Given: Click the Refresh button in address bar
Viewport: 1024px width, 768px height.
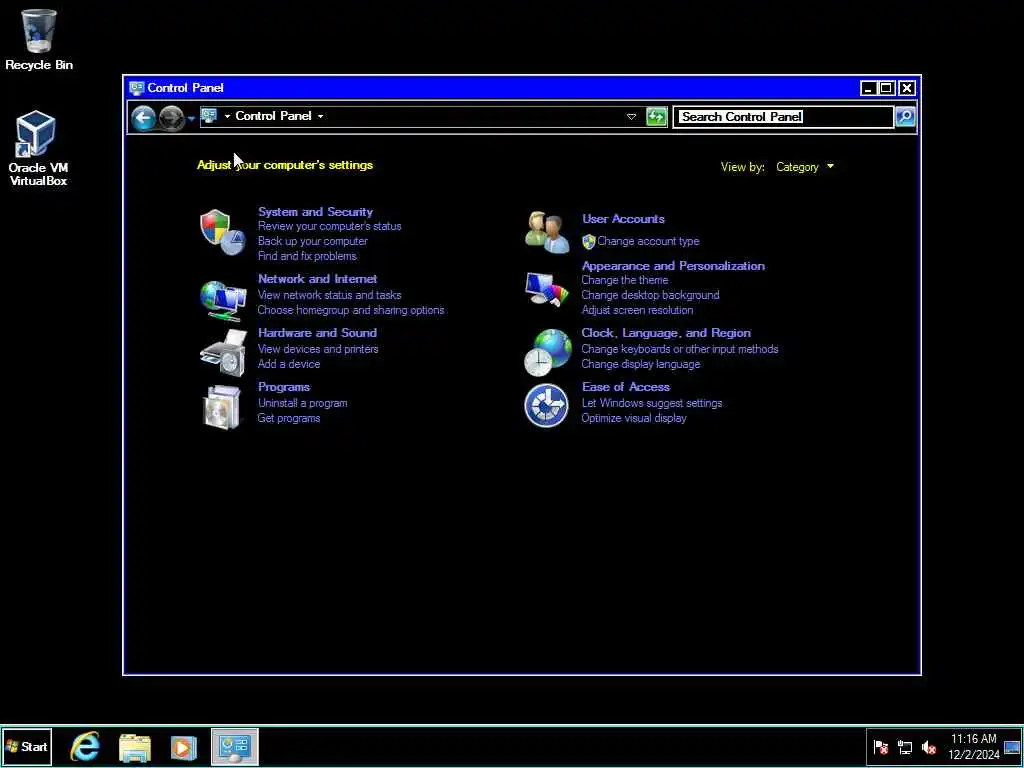Looking at the screenshot, I should [x=656, y=117].
